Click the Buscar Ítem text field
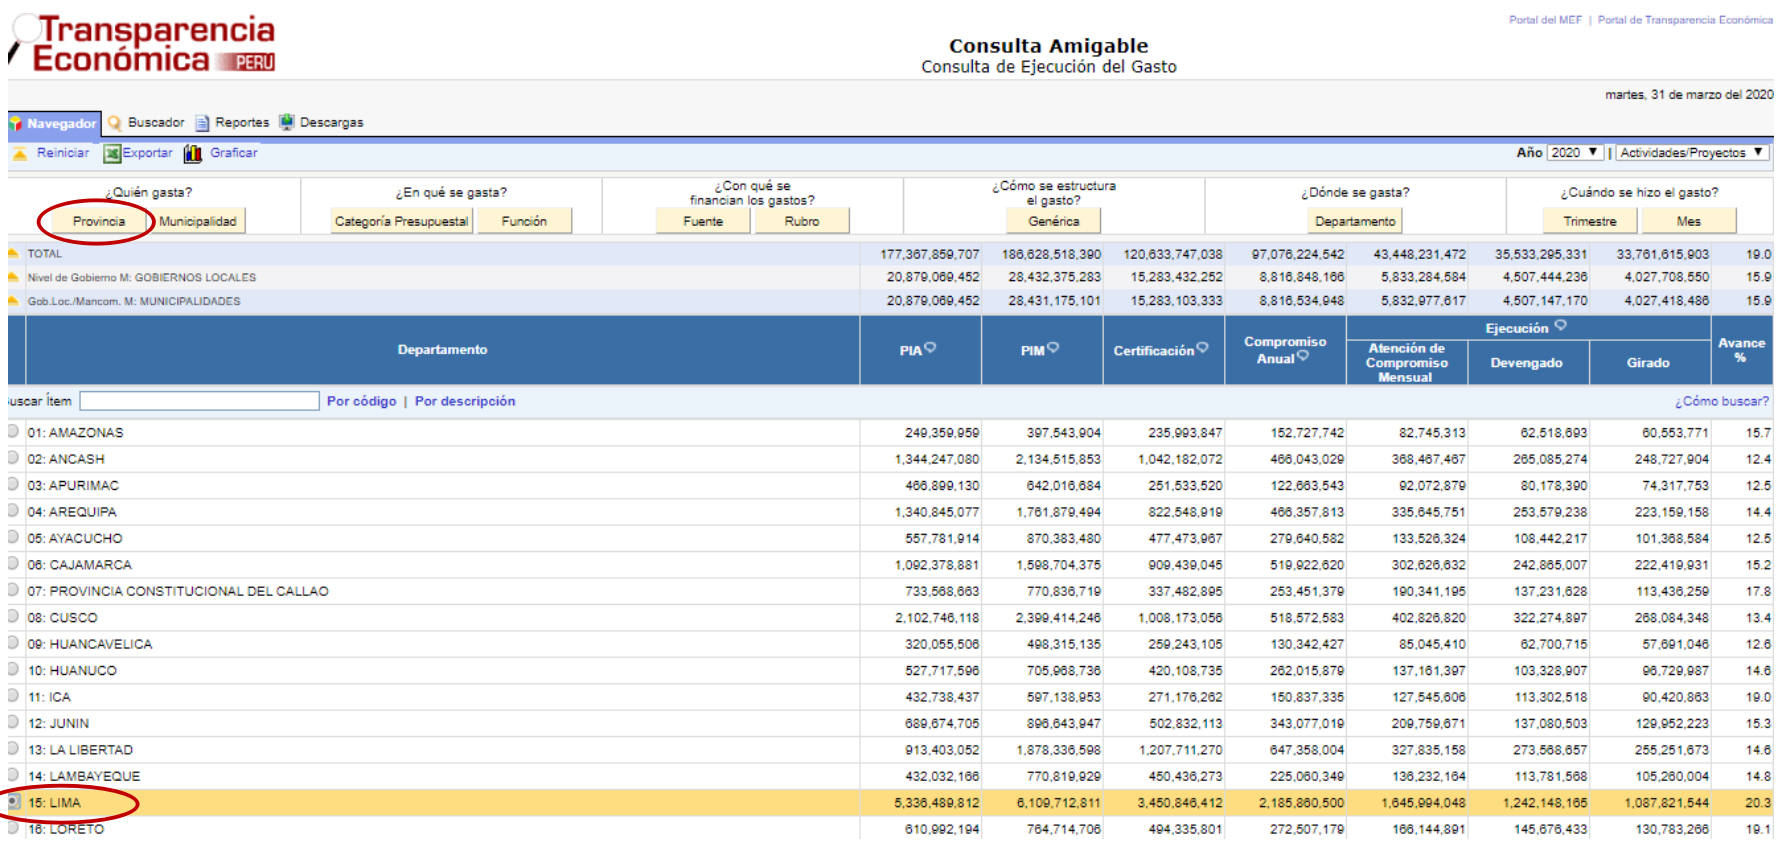The width and height of the screenshot is (1779, 865). (x=199, y=401)
